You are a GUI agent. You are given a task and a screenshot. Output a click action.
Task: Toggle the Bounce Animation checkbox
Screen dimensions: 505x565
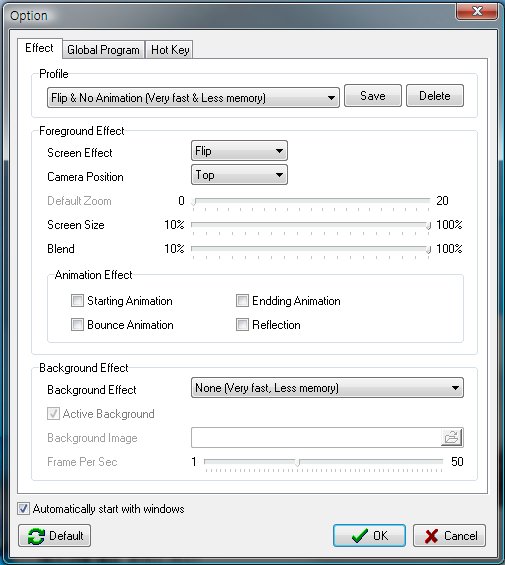click(77, 325)
